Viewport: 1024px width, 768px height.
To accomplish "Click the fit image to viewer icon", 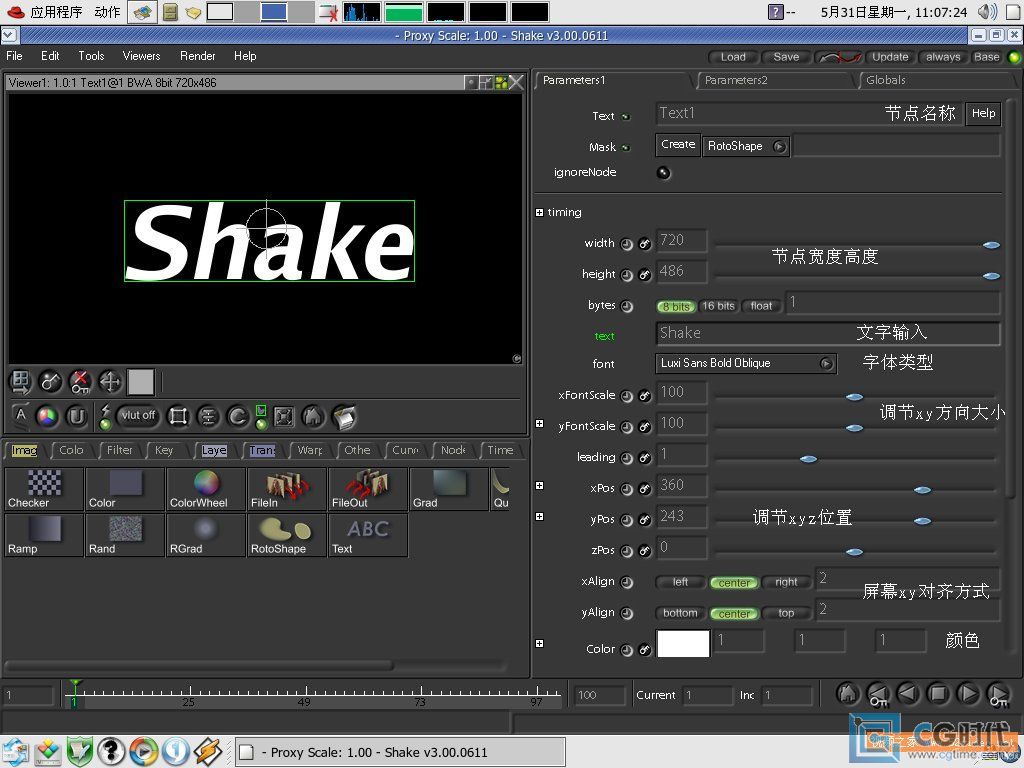I will click(x=283, y=417).
